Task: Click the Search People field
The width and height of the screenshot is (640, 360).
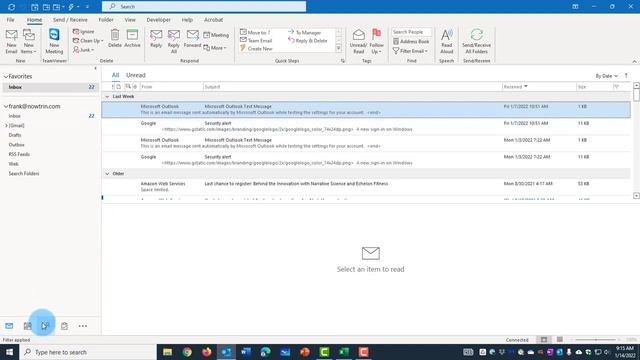Action: pyautogui.click(x=411, y=32)
